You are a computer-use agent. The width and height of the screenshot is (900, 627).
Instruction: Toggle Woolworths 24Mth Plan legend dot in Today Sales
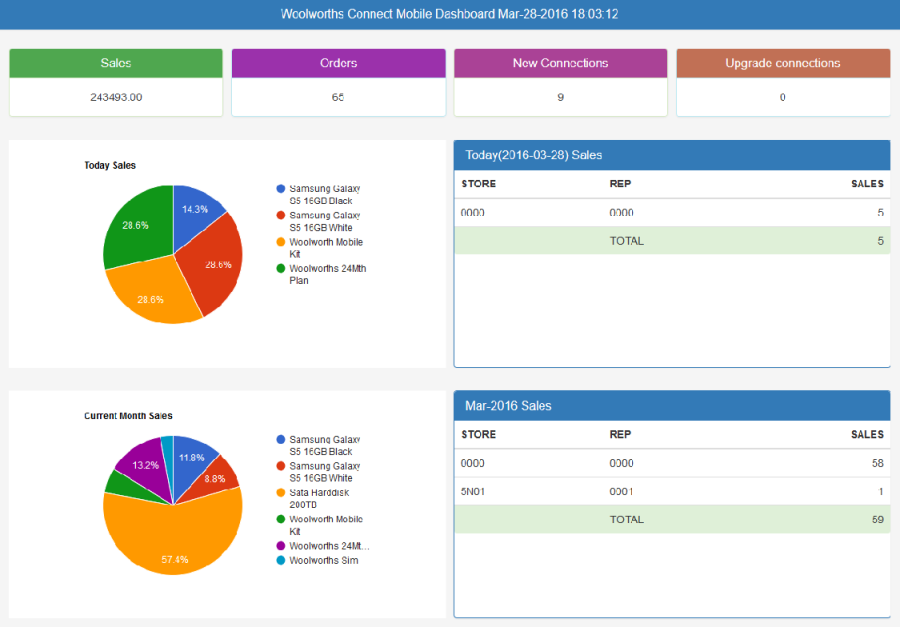tap(281, 268)
